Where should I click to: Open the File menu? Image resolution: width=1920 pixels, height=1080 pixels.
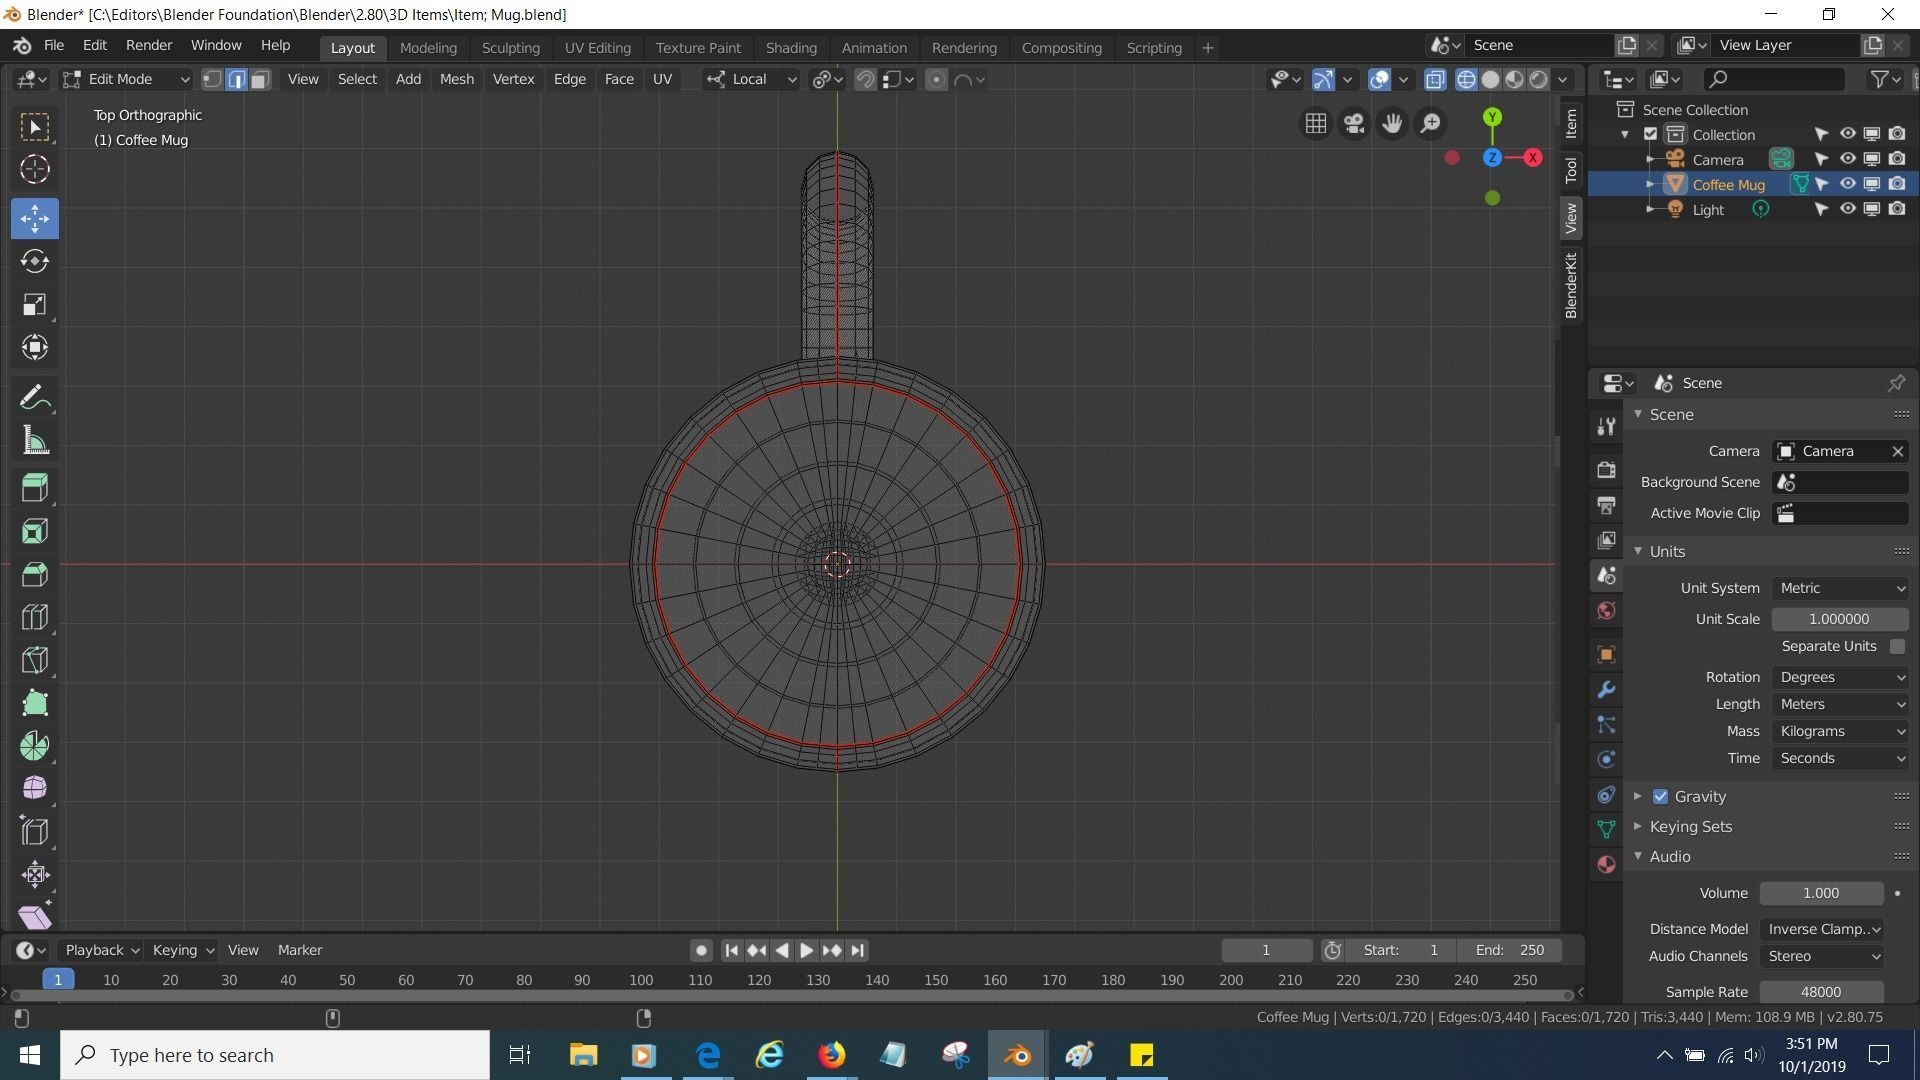(54, 46)
